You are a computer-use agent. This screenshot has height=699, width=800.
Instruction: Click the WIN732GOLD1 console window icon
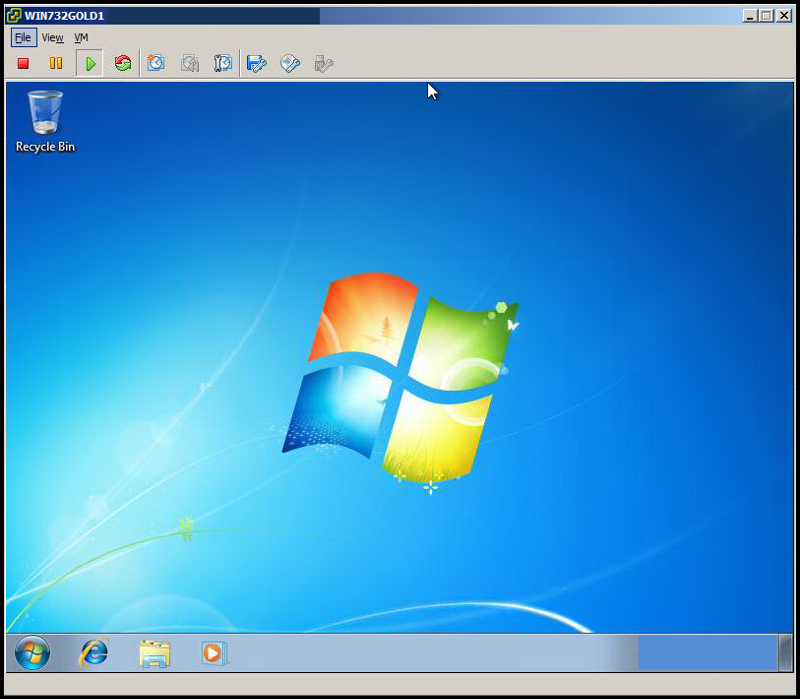click(14, 15)
